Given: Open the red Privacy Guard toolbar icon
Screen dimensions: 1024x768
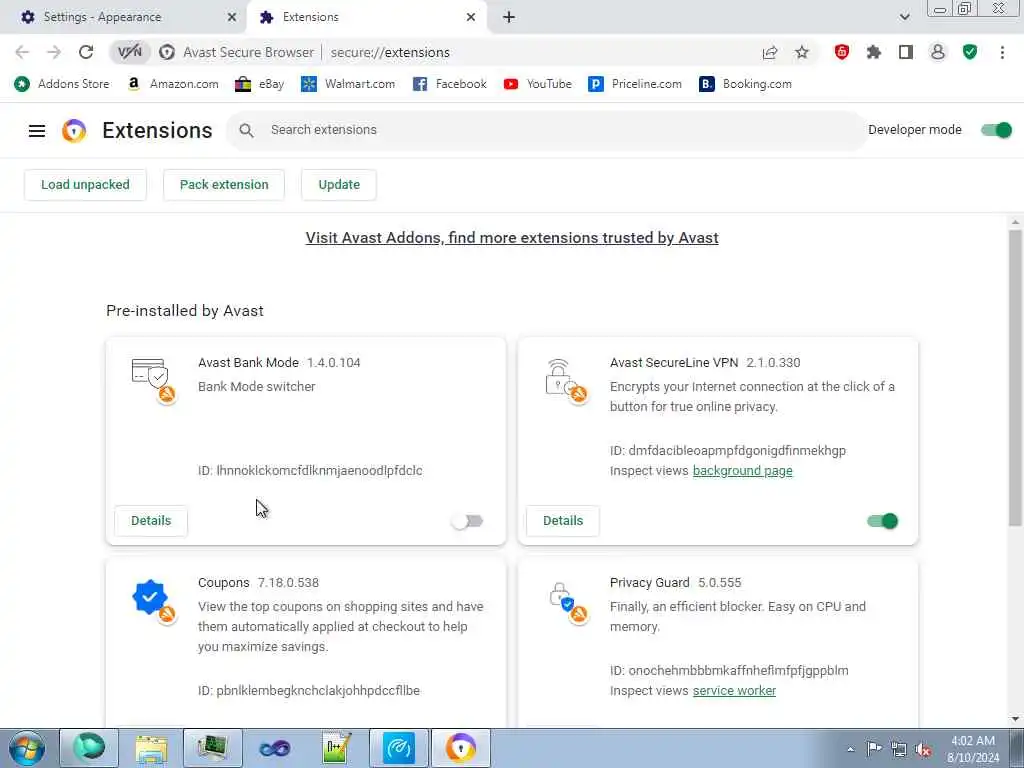Looking at the screenshot, I should coord(842,52).
